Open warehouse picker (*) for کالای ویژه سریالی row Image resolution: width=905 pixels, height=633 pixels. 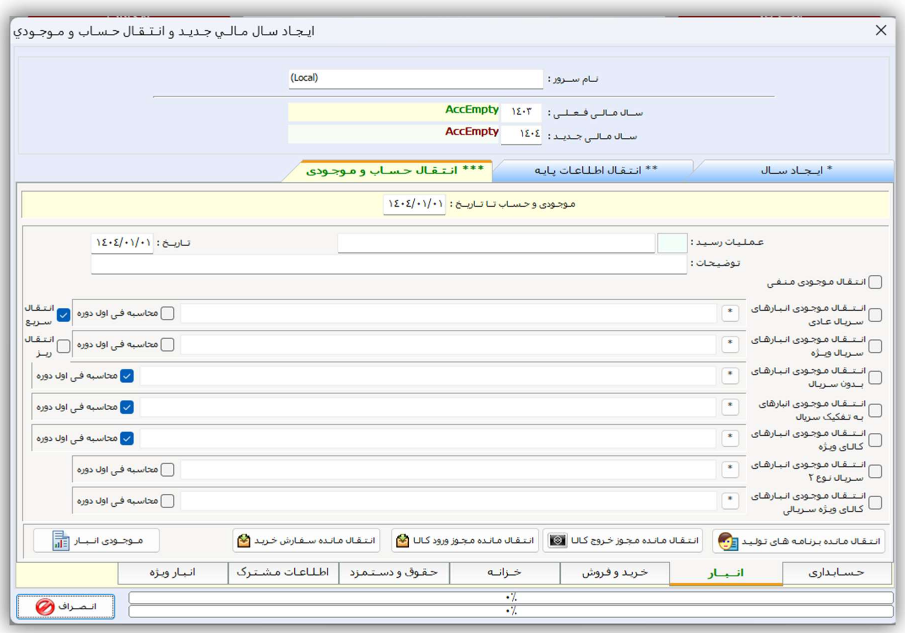(x=730, y=500)
